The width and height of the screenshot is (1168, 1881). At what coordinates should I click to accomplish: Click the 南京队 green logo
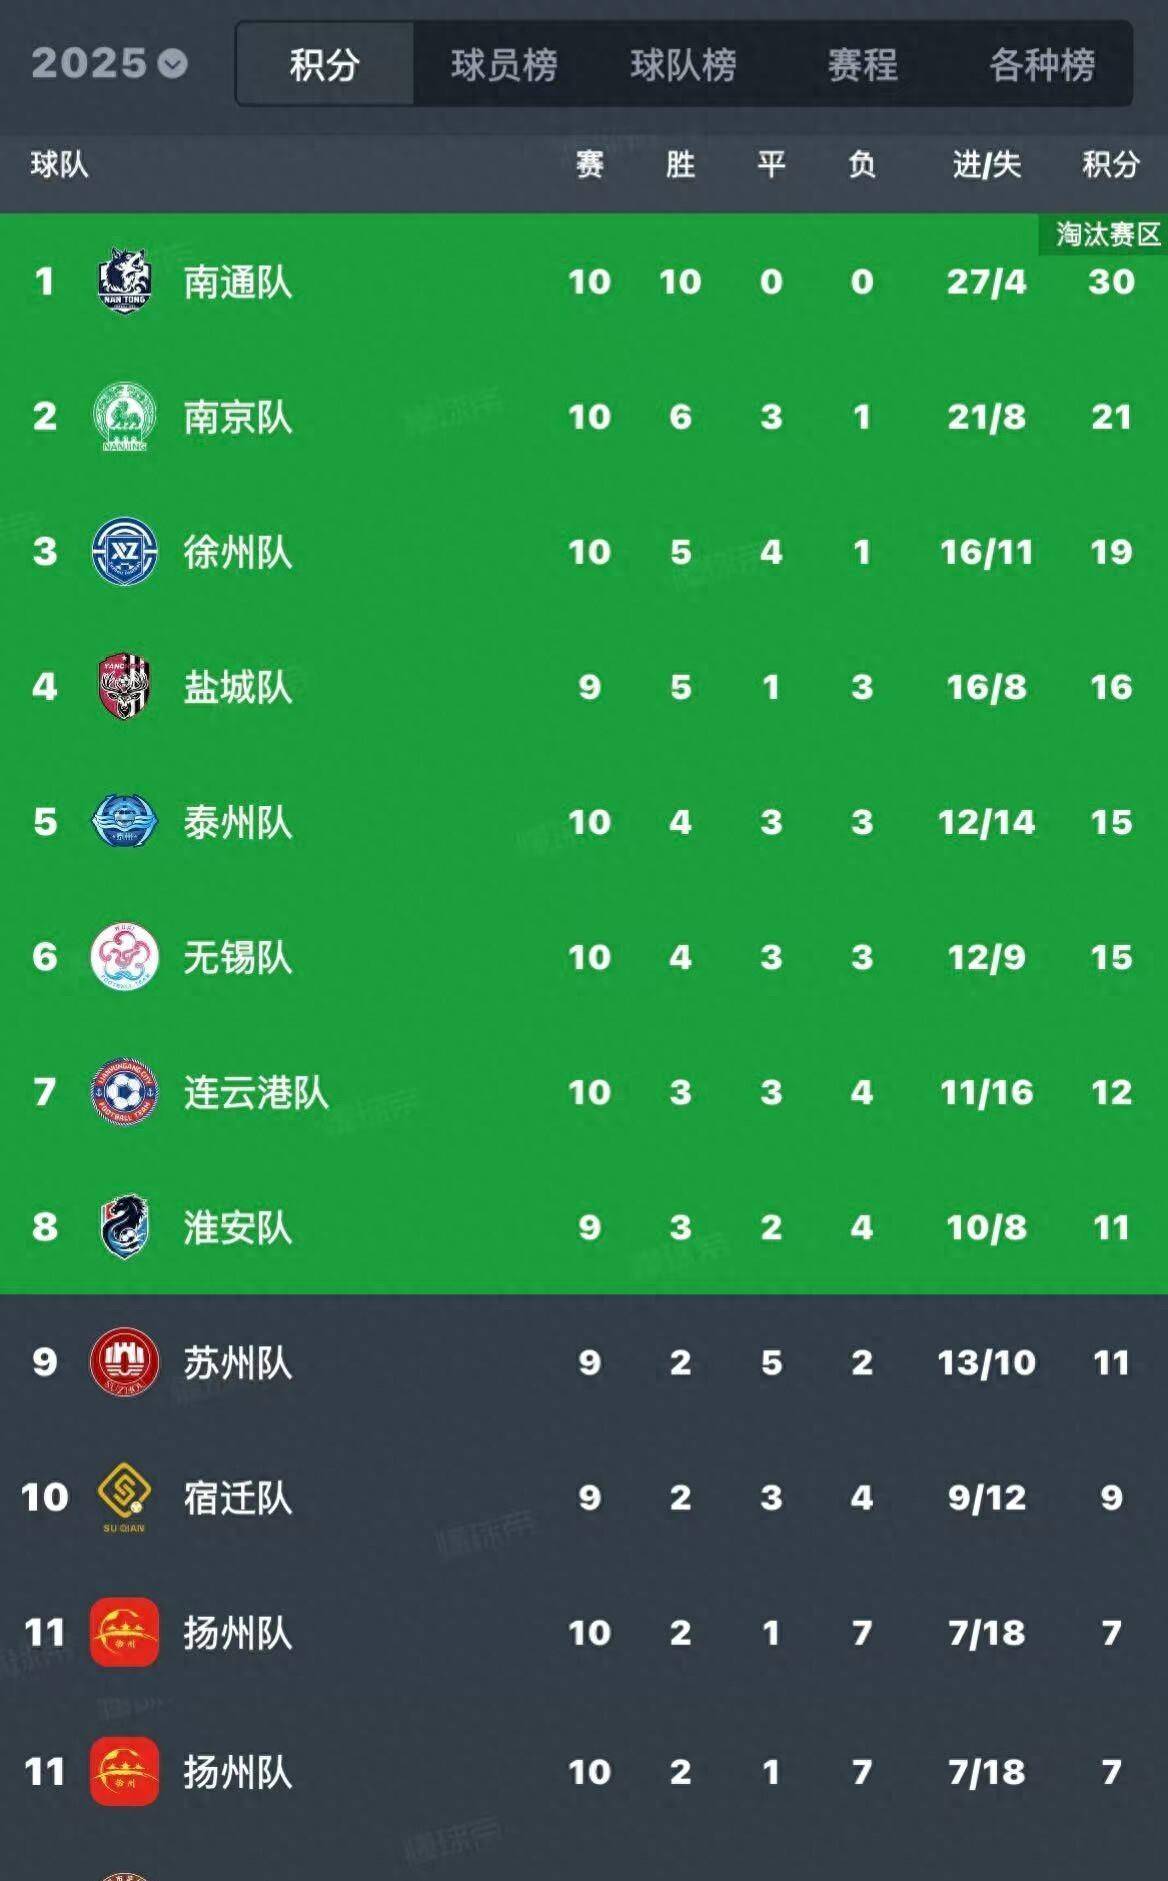[124, 416]
